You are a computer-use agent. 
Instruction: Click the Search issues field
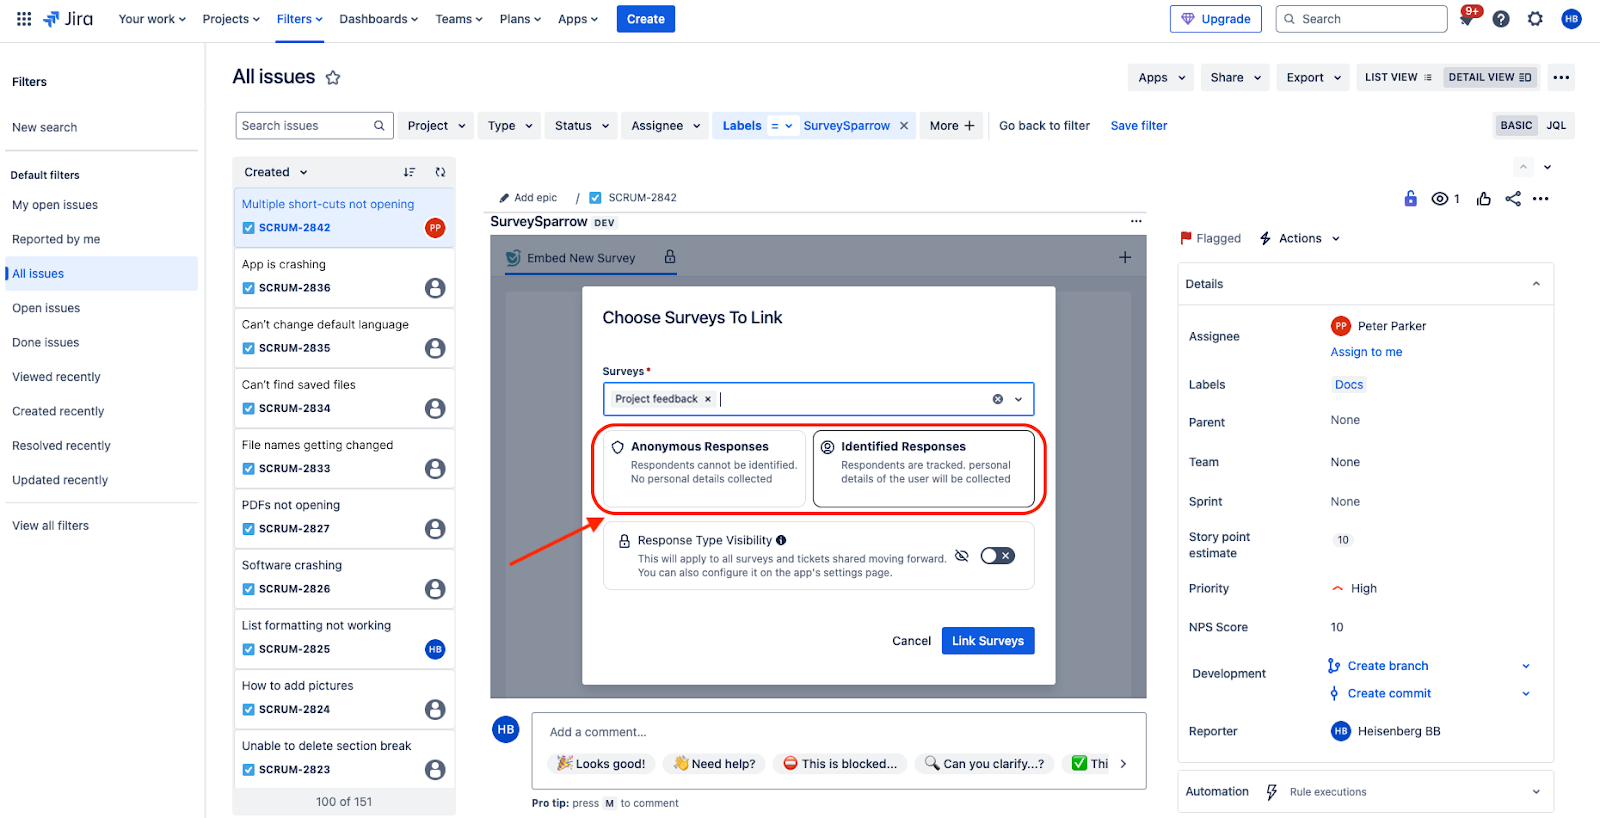point(303,126)
